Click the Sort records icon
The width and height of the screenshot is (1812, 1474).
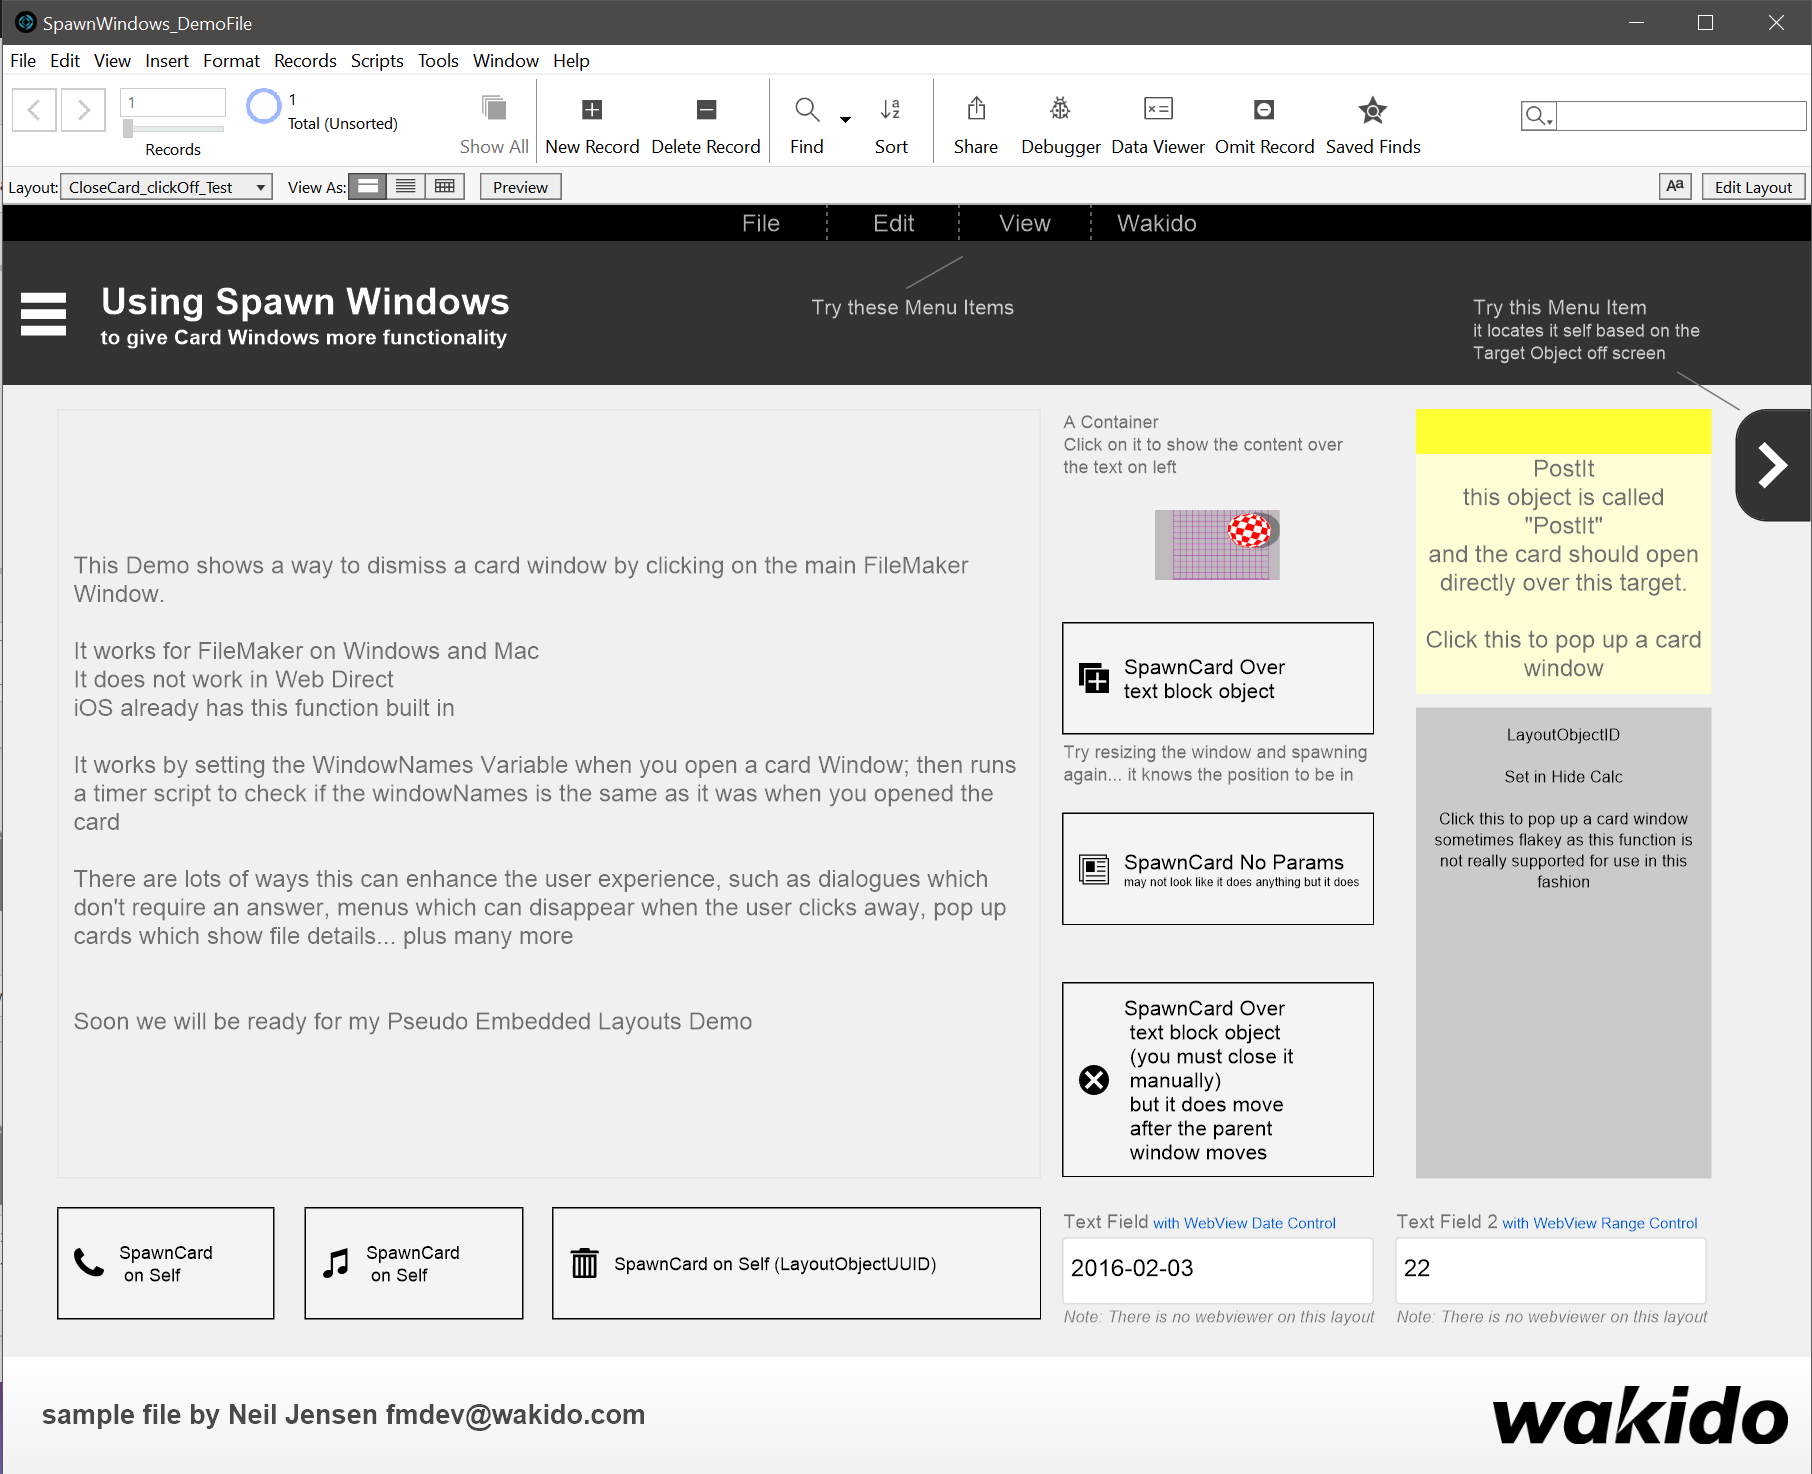(890, 110)
